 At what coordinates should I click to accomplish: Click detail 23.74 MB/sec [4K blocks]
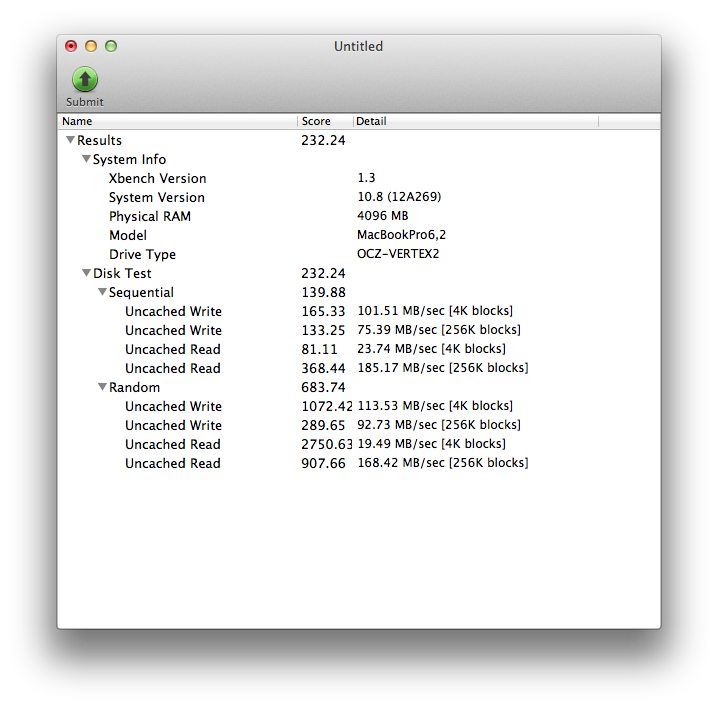tap(431, 349)
